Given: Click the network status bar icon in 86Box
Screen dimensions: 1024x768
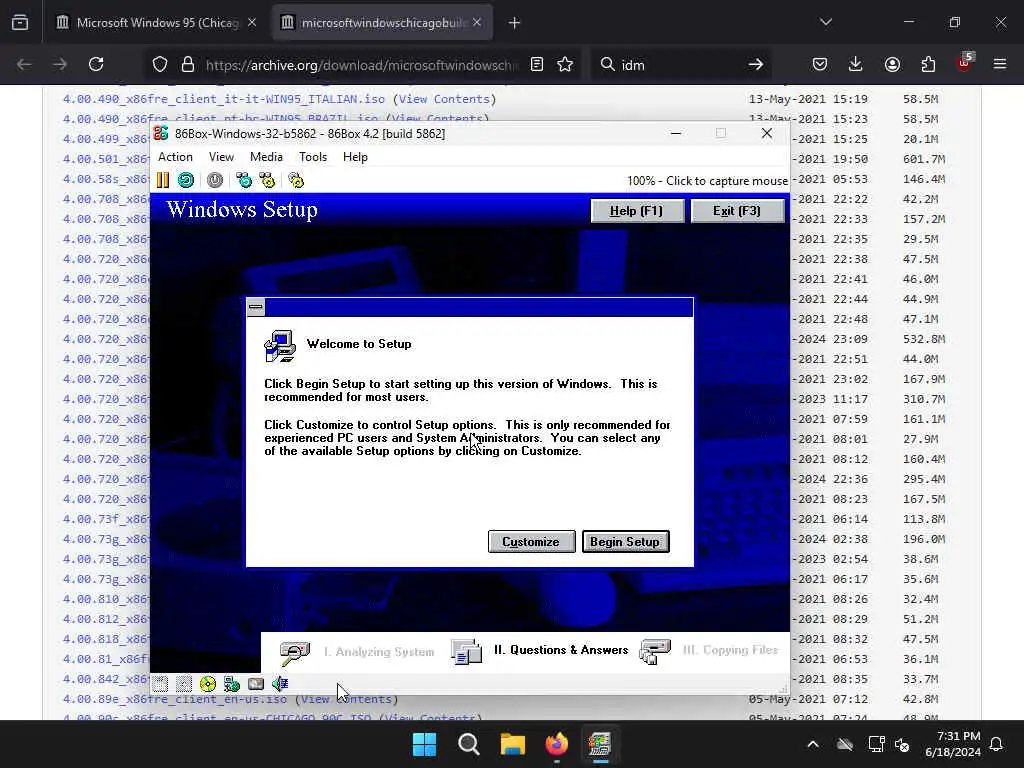Looking at the screenshot, I should pyautogui.click(x=232, y=684).
